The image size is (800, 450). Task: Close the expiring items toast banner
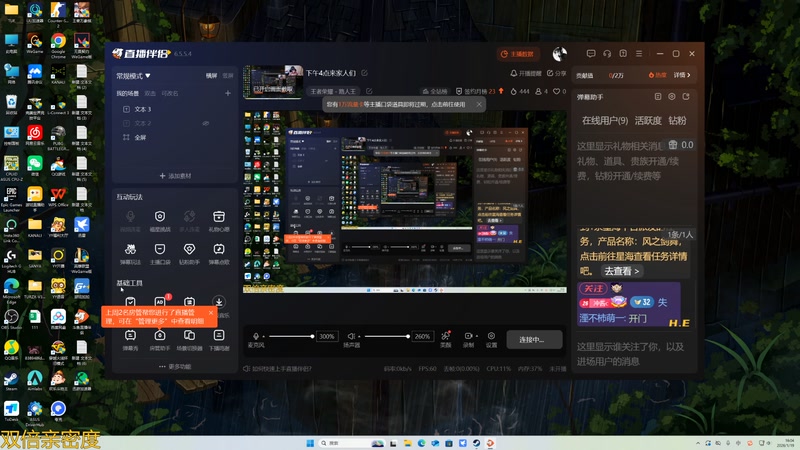click(479, 104)
